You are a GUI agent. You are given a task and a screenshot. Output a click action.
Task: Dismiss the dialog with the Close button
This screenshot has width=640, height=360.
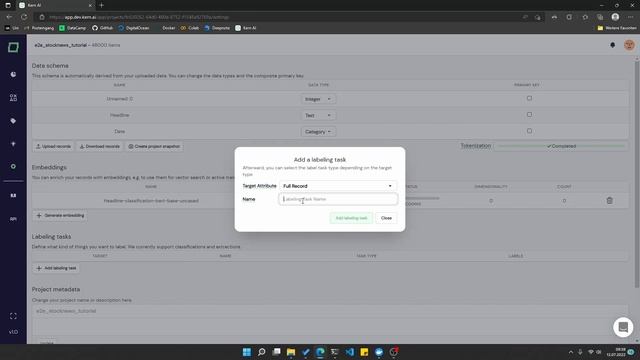(386, 218)
